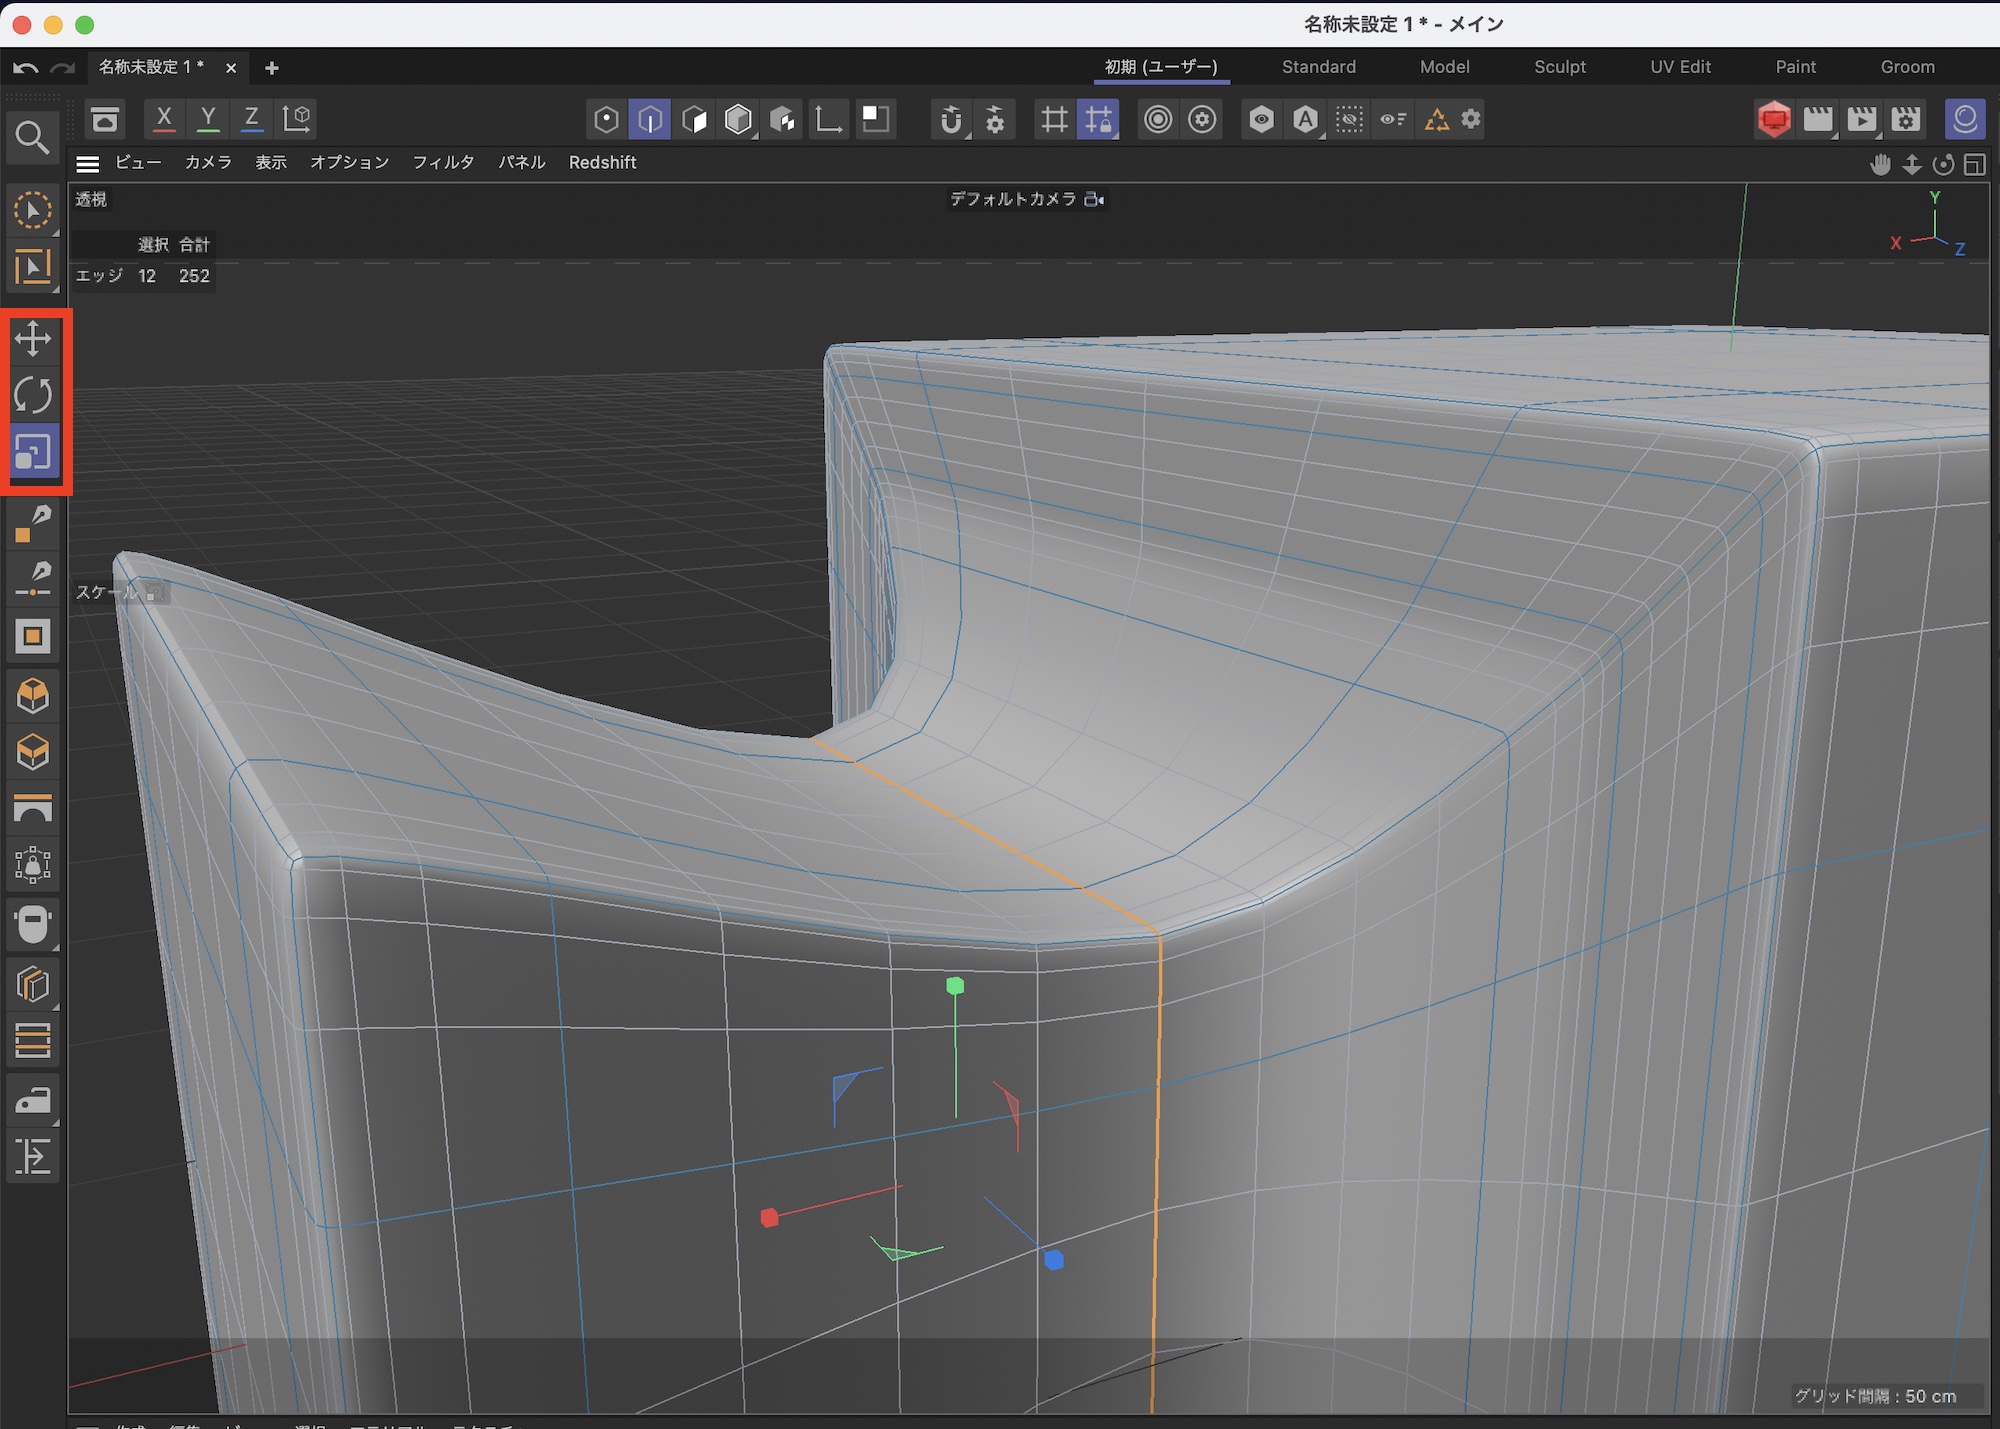Switch to Points mode

point(606,120)
